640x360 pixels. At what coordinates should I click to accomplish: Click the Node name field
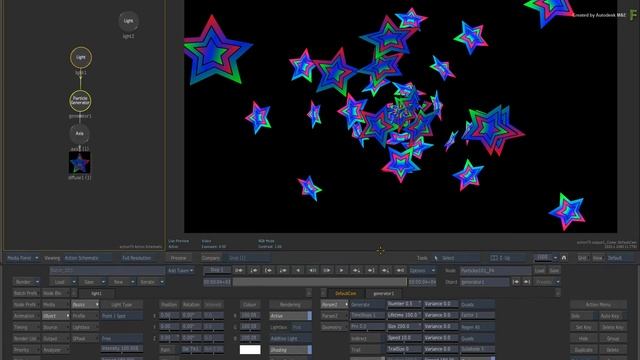pos(496,270)
